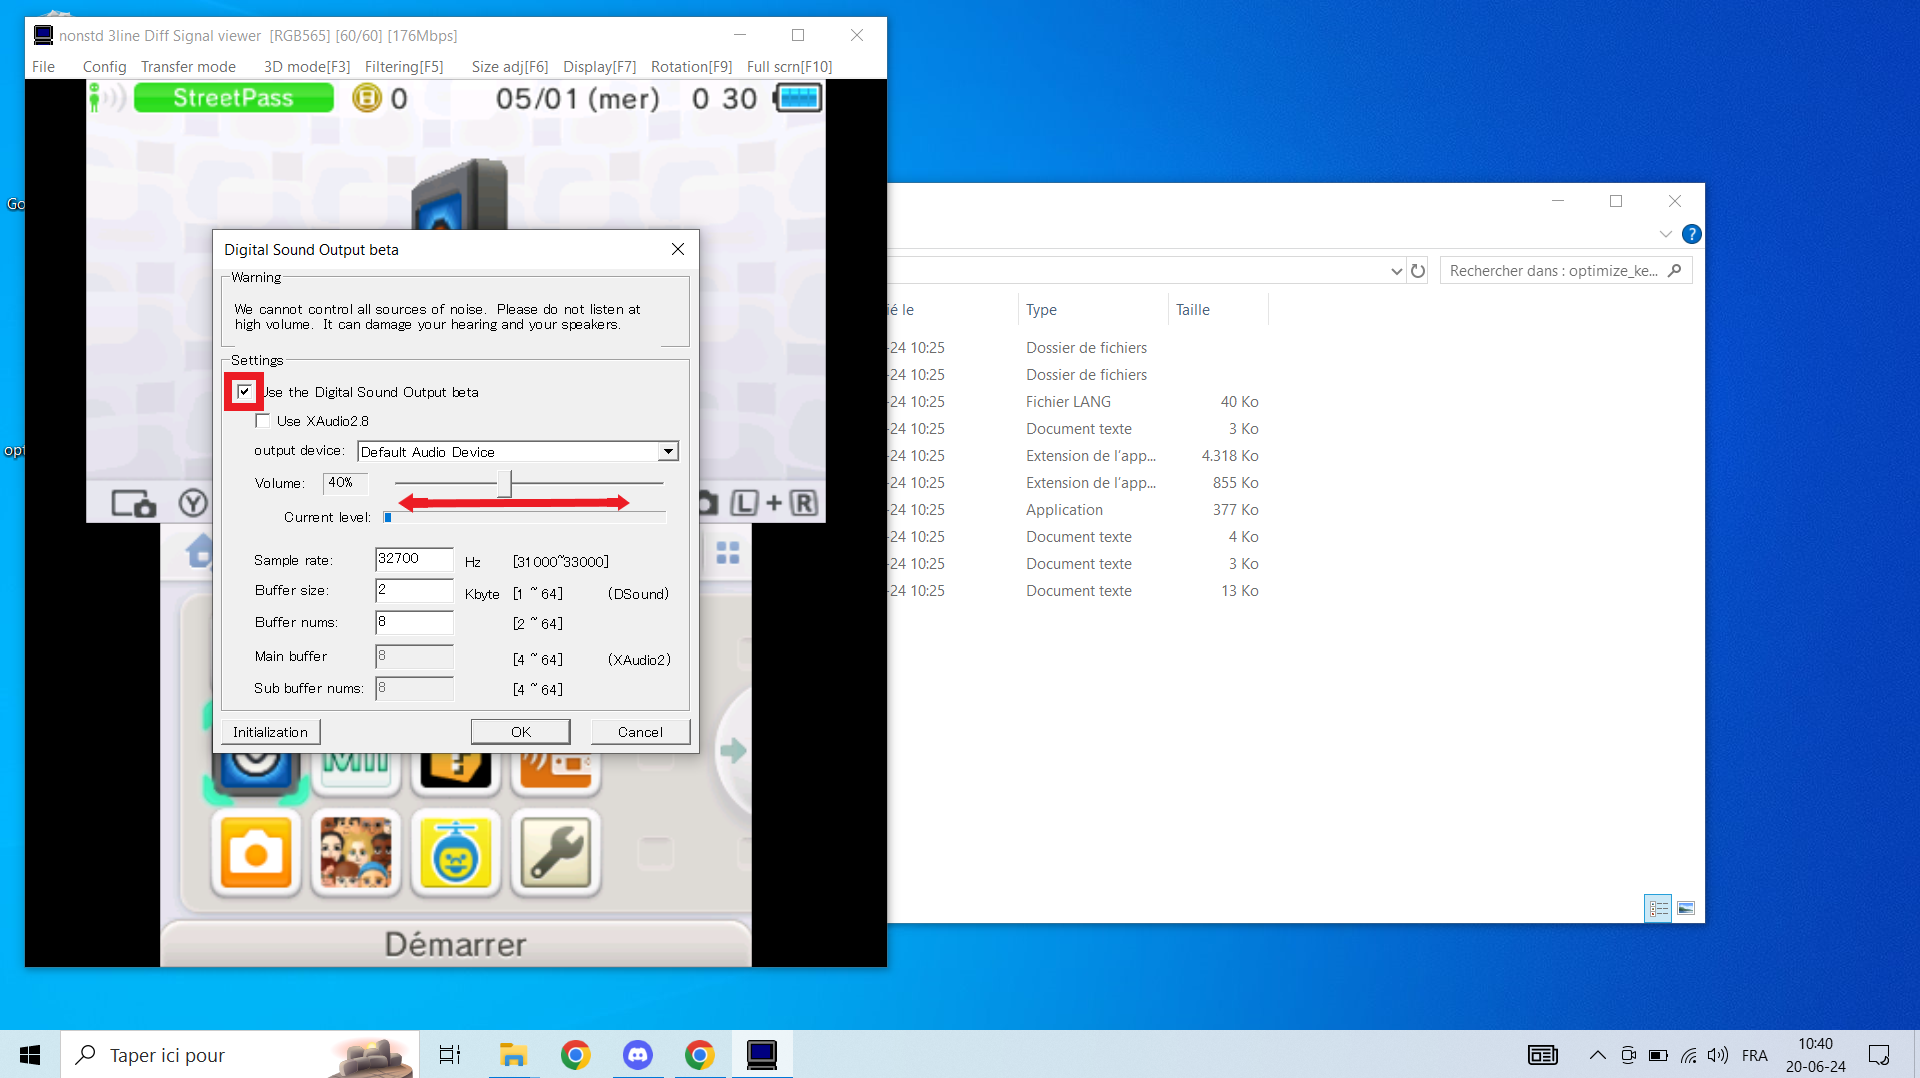Expand the output device dropdown
The image size is (1920, 1078).
click(668, 452)
